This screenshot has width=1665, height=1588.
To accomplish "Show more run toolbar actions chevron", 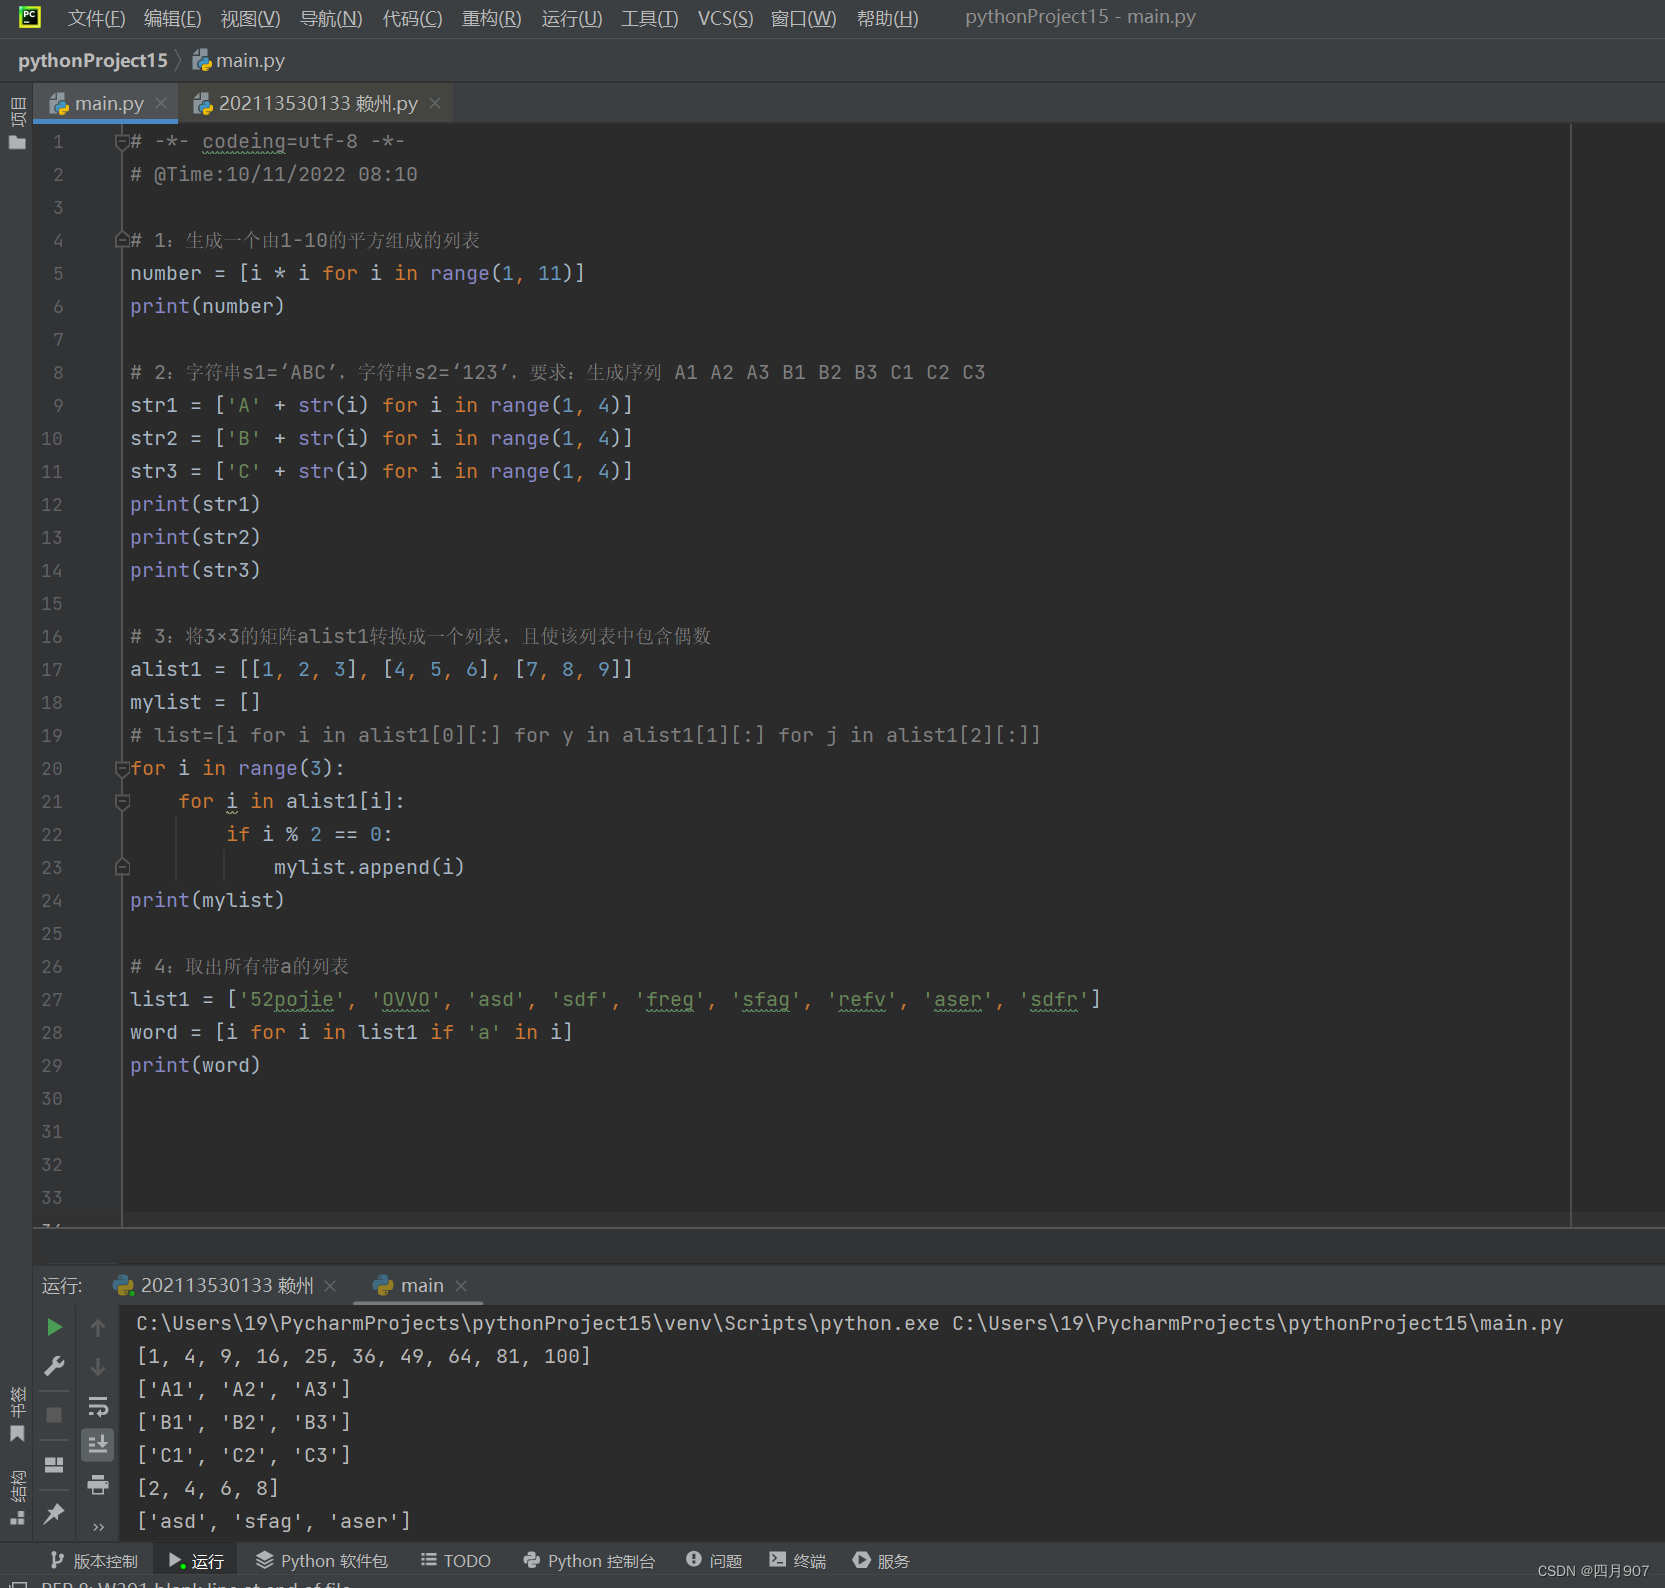I will click(x=98, y=1526).
